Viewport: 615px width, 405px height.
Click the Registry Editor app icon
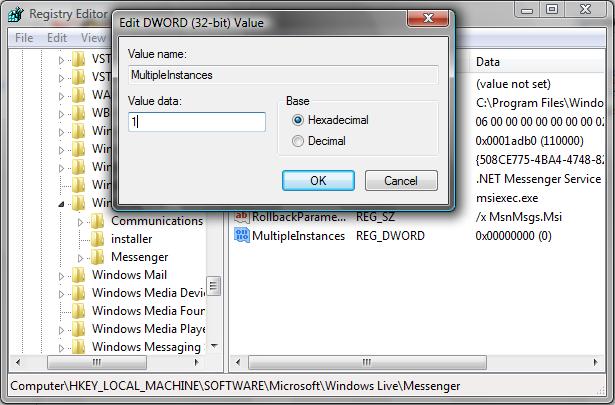16,15
